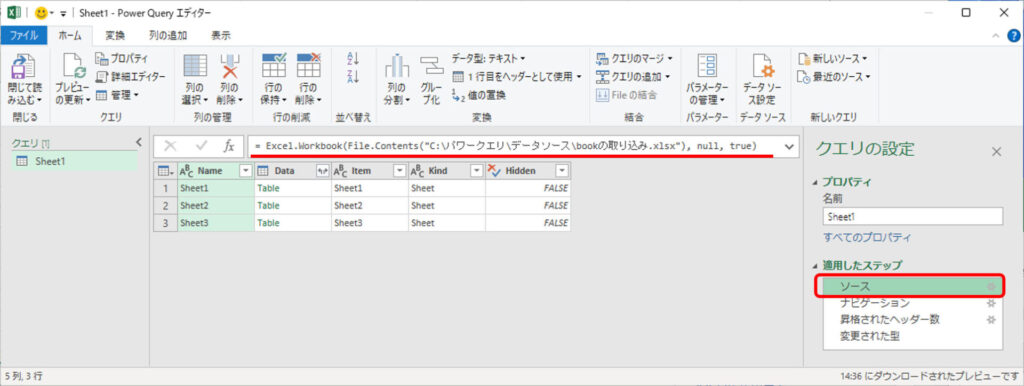Image resolution: width=1024 pixels, height=386 pixels.
Task: Click the 名前 field containing Sheet1
Action: click(912, 216)
